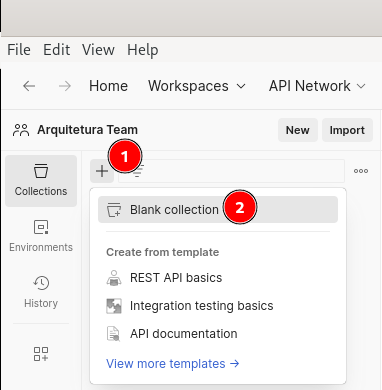Expand the Workspaces dropdown
The image size is (382, 390).
pos(197,86)
